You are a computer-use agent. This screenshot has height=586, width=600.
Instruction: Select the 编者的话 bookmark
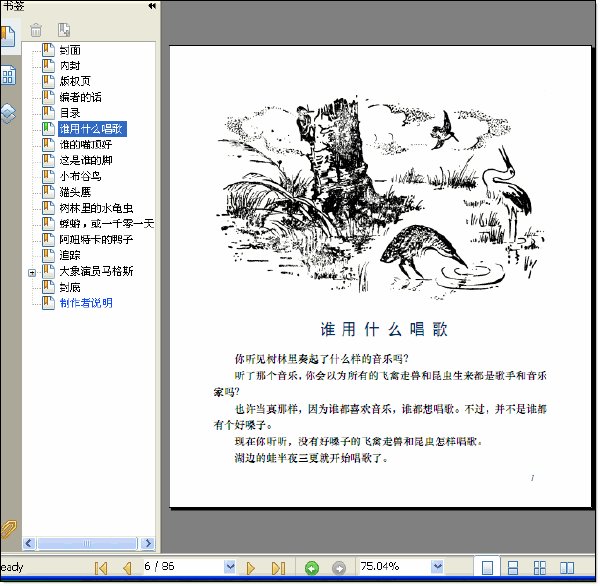(80, 97)
